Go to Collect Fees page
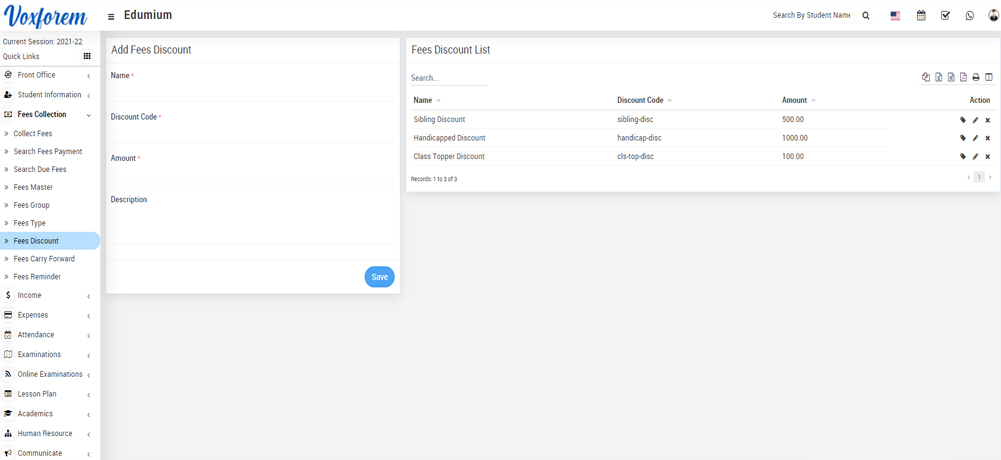Image resolution: width=1001 pixels, height=460 pixels. (x=33, y=133)
